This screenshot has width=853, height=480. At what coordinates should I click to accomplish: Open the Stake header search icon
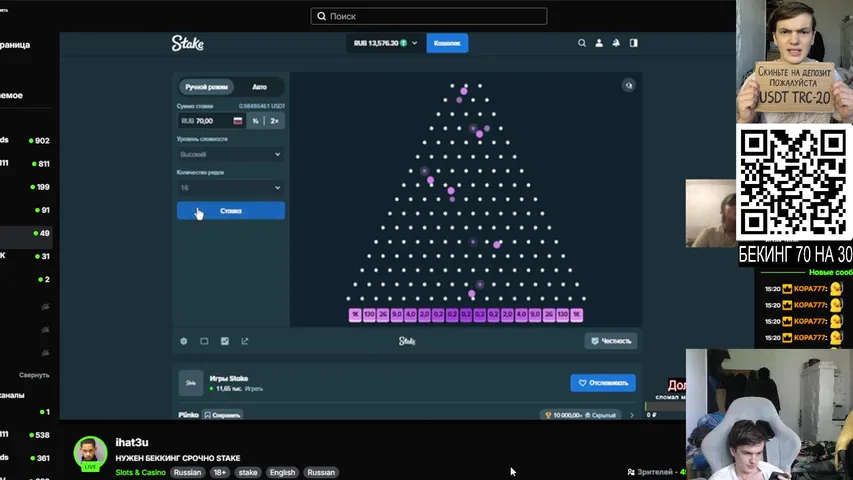pos(582,43)
